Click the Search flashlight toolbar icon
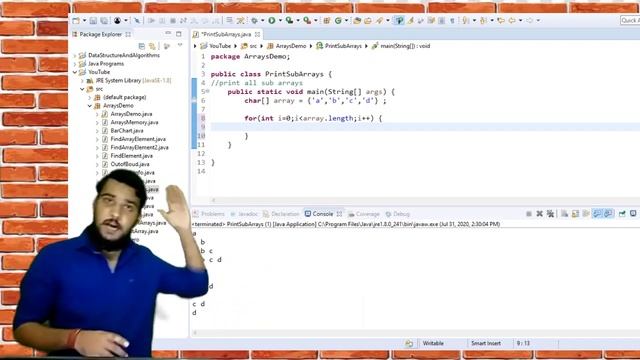Viewport: 640px width, 360px height. point(379,20)
